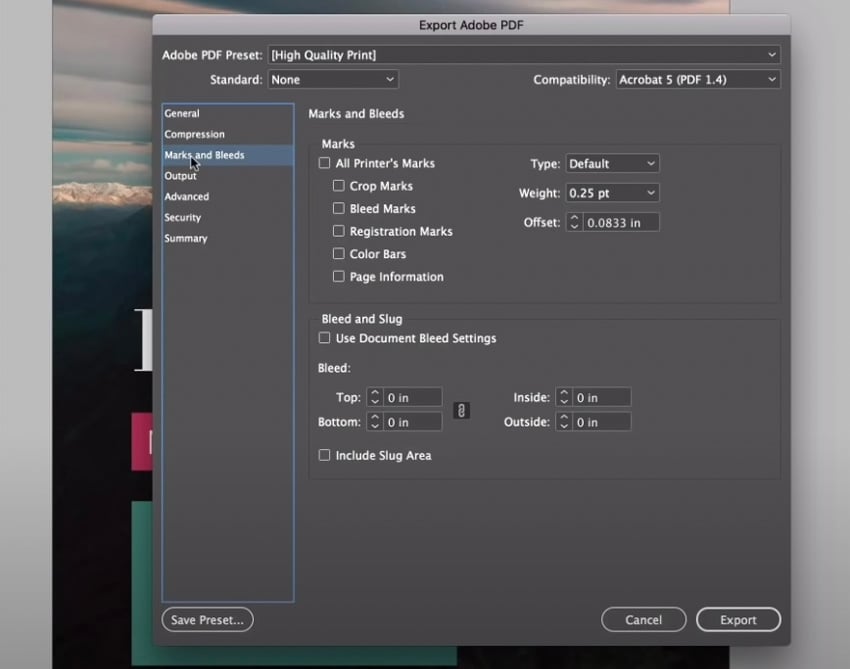The height and width of the screenshot is (669, 850).
Task: Click the Save Preset button
Action: [207, 620]
